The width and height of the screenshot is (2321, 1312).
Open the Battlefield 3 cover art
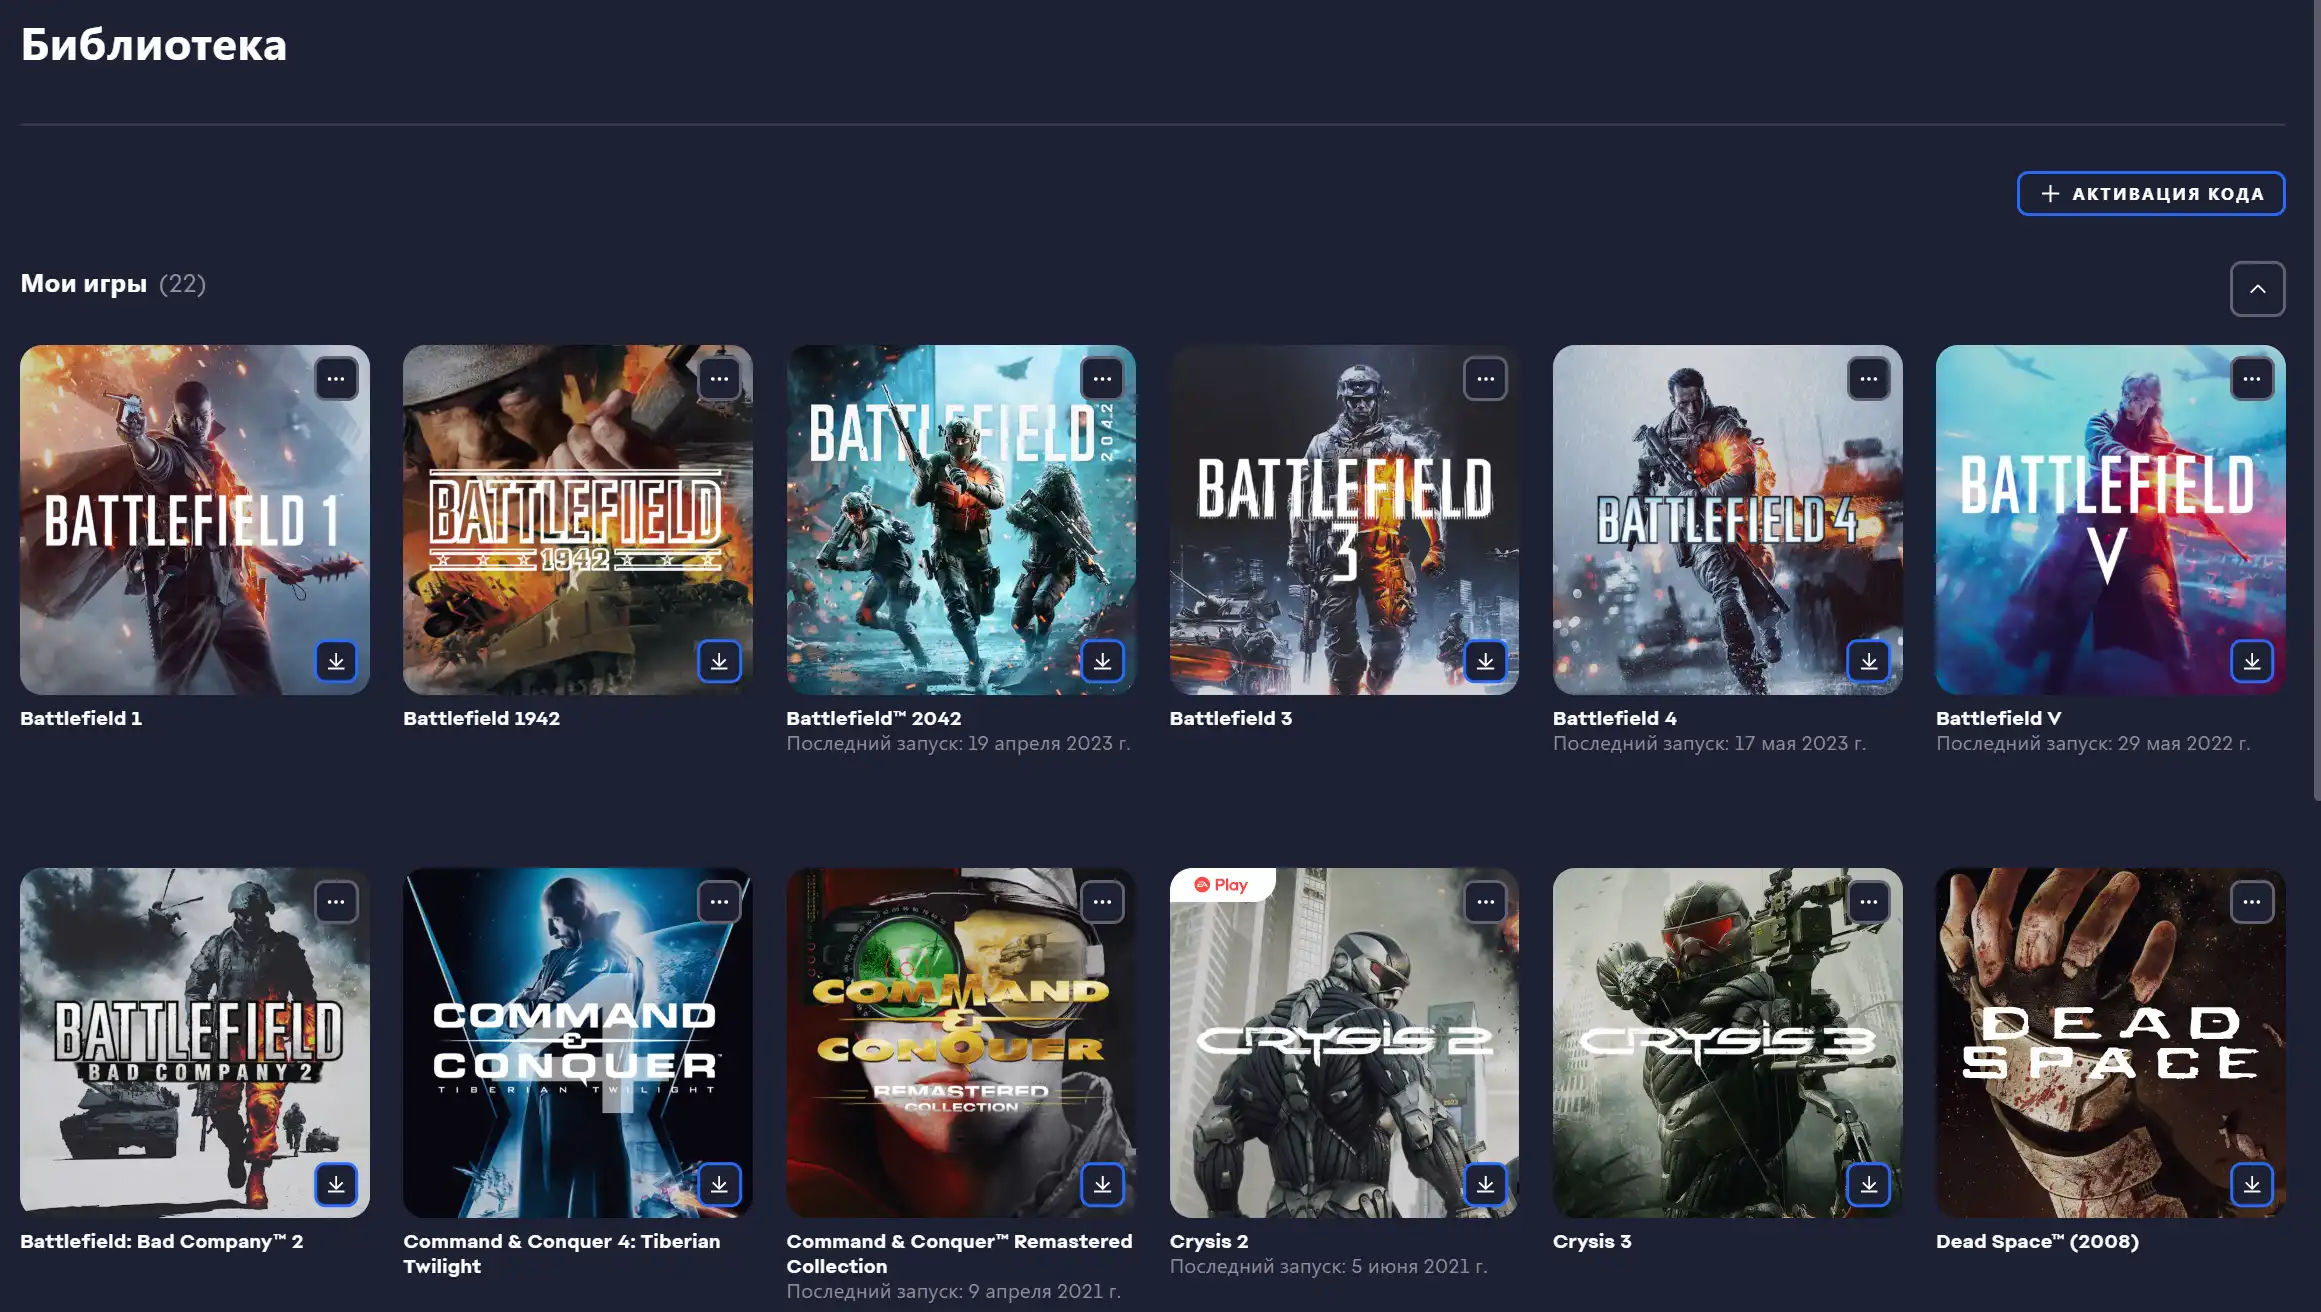[x=1343, y=519]
